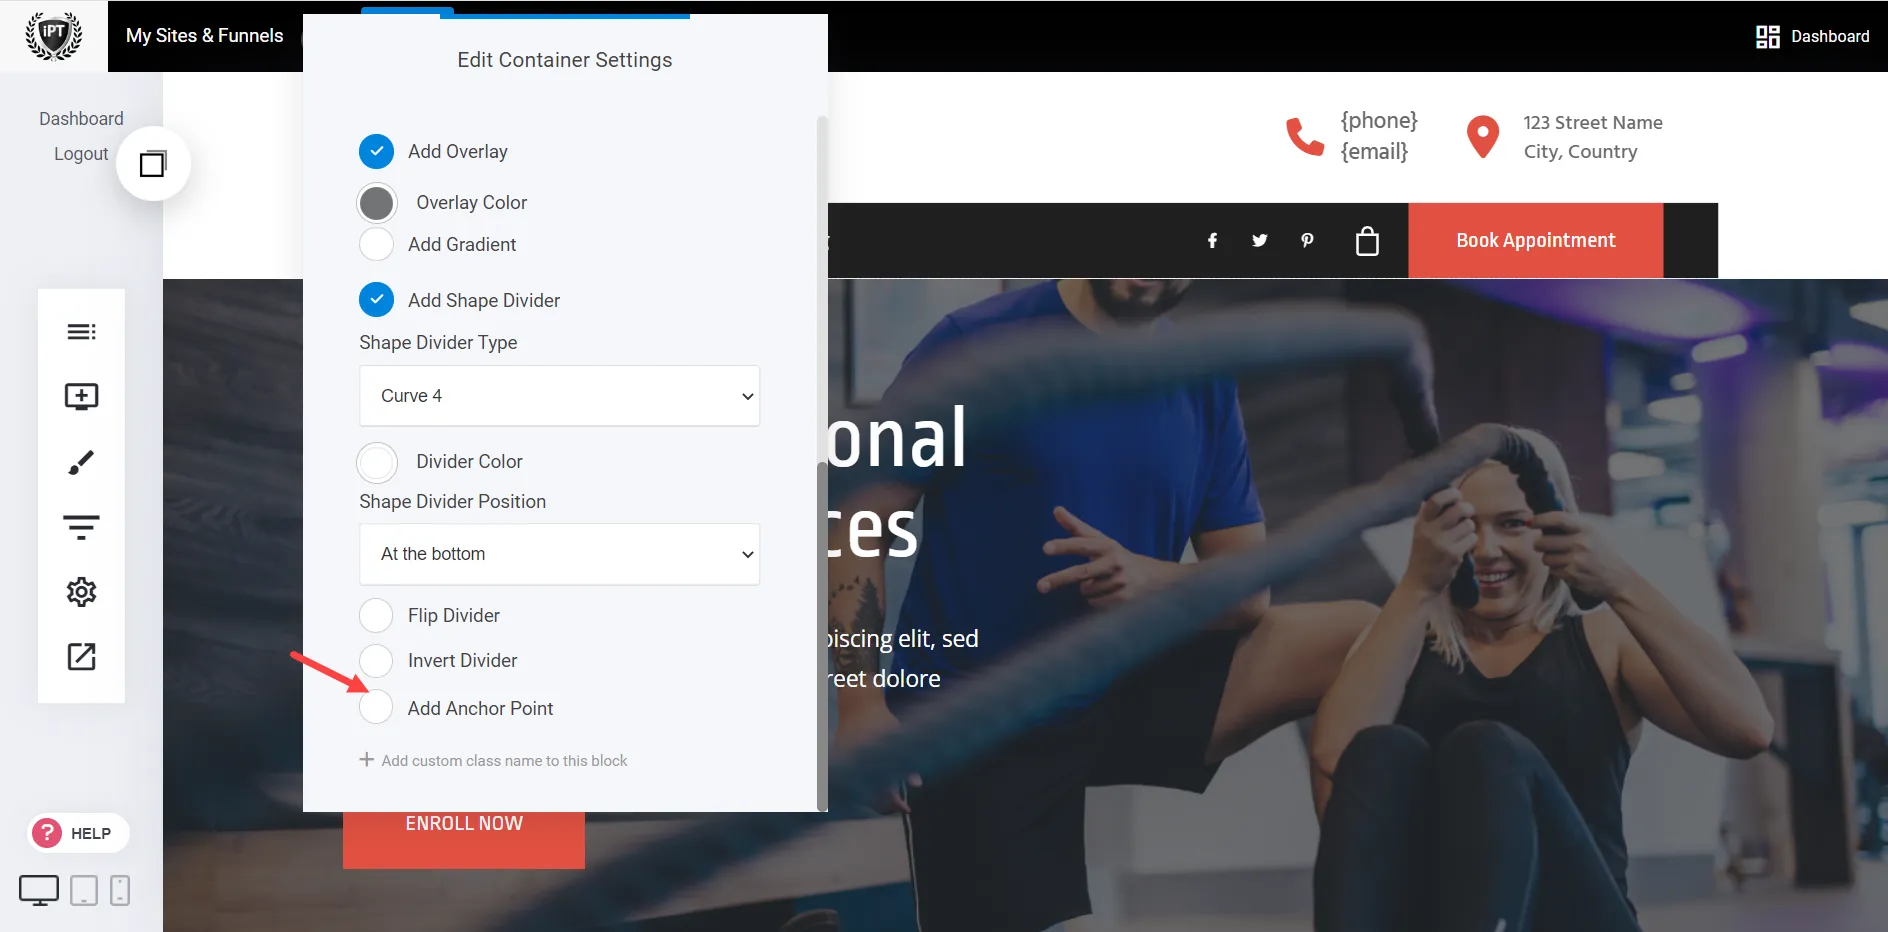This screenshot has width=1888, height=932.
Task: Enable the Flip Divider option
Action: click(x=376, y=615)
